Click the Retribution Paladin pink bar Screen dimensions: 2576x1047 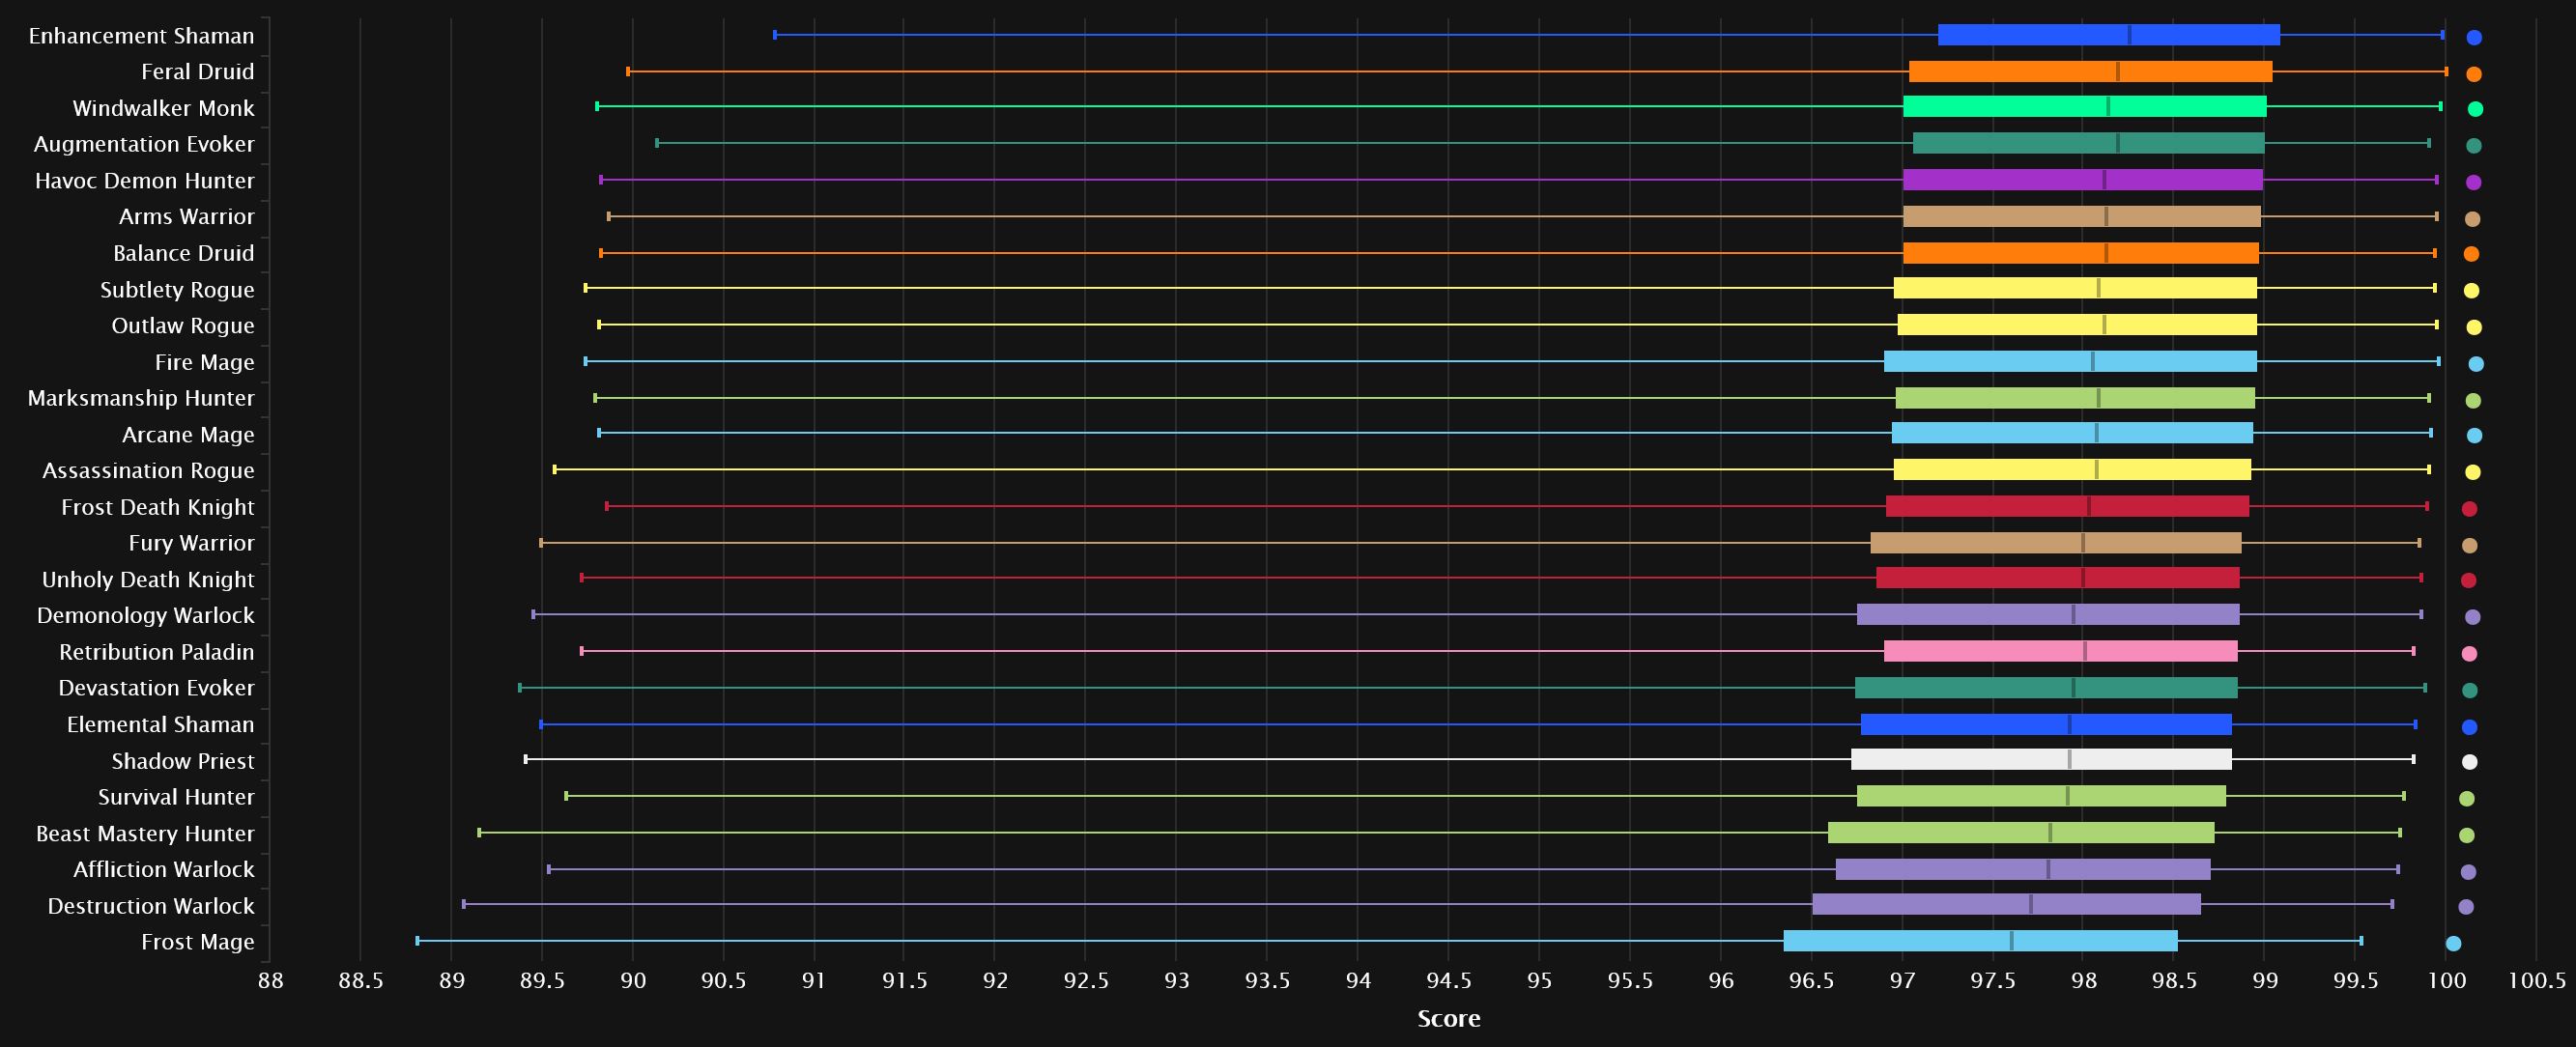coord(2061,651)
